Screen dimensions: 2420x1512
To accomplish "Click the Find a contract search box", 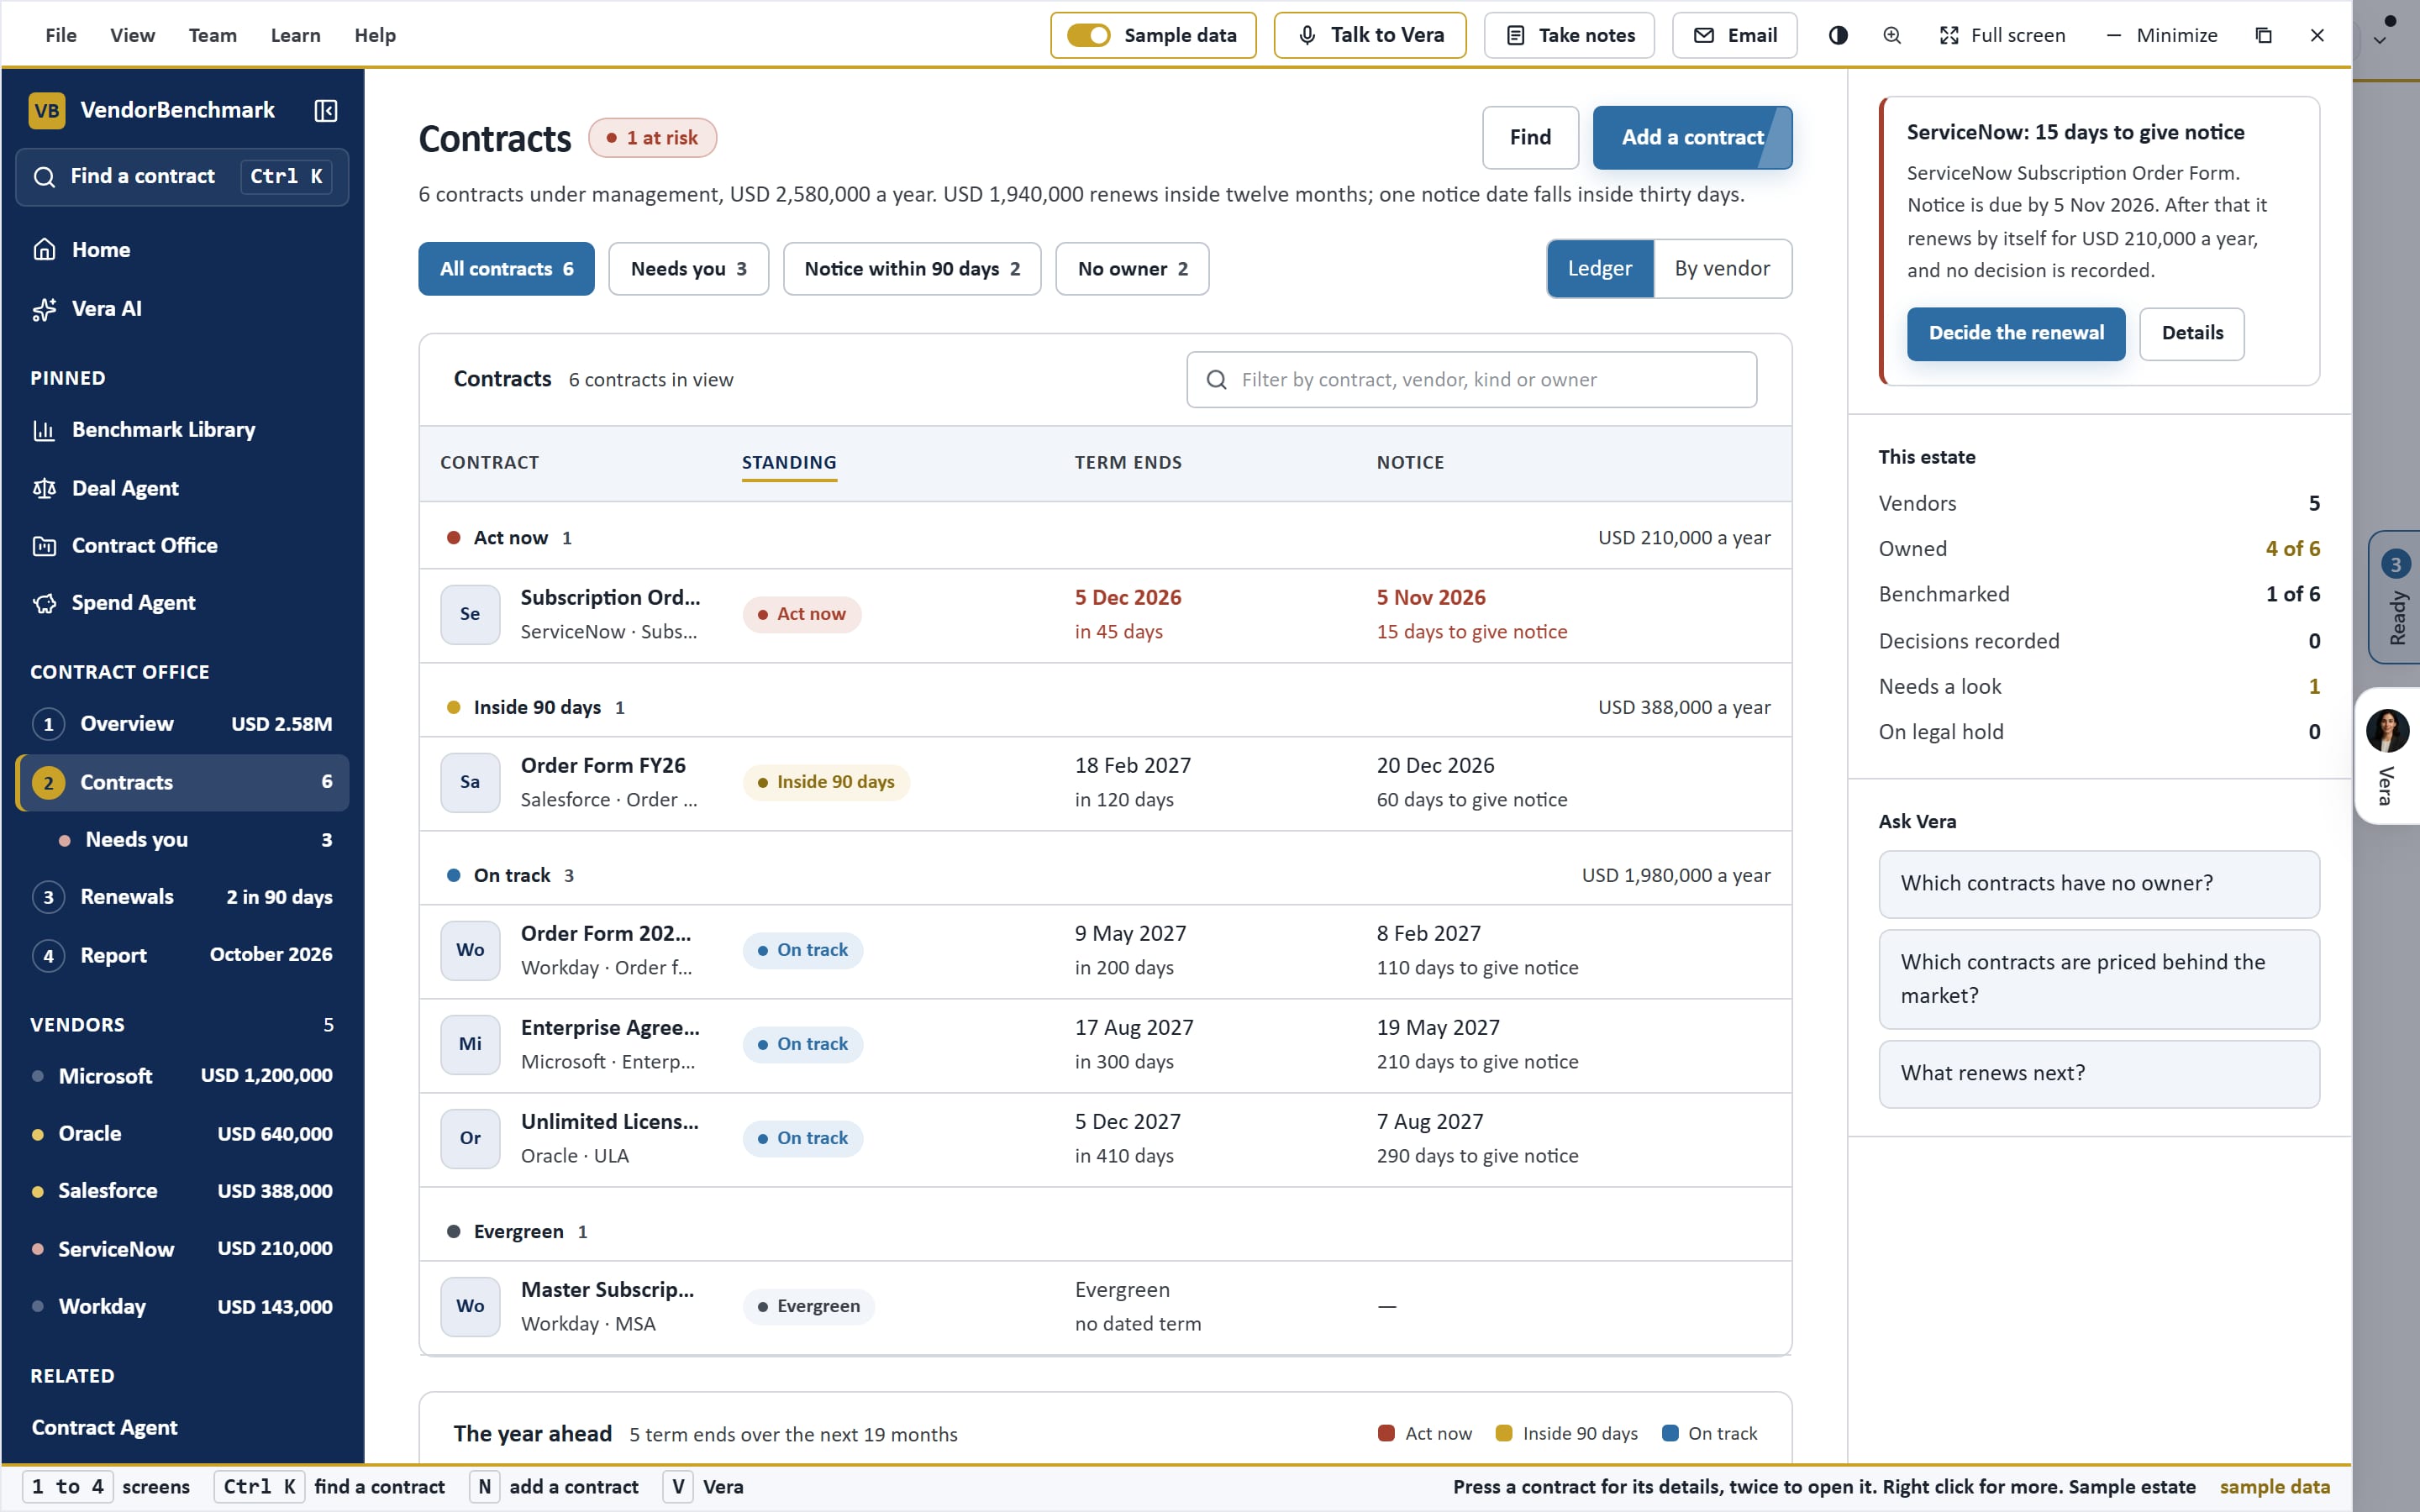I will point(182,176).
